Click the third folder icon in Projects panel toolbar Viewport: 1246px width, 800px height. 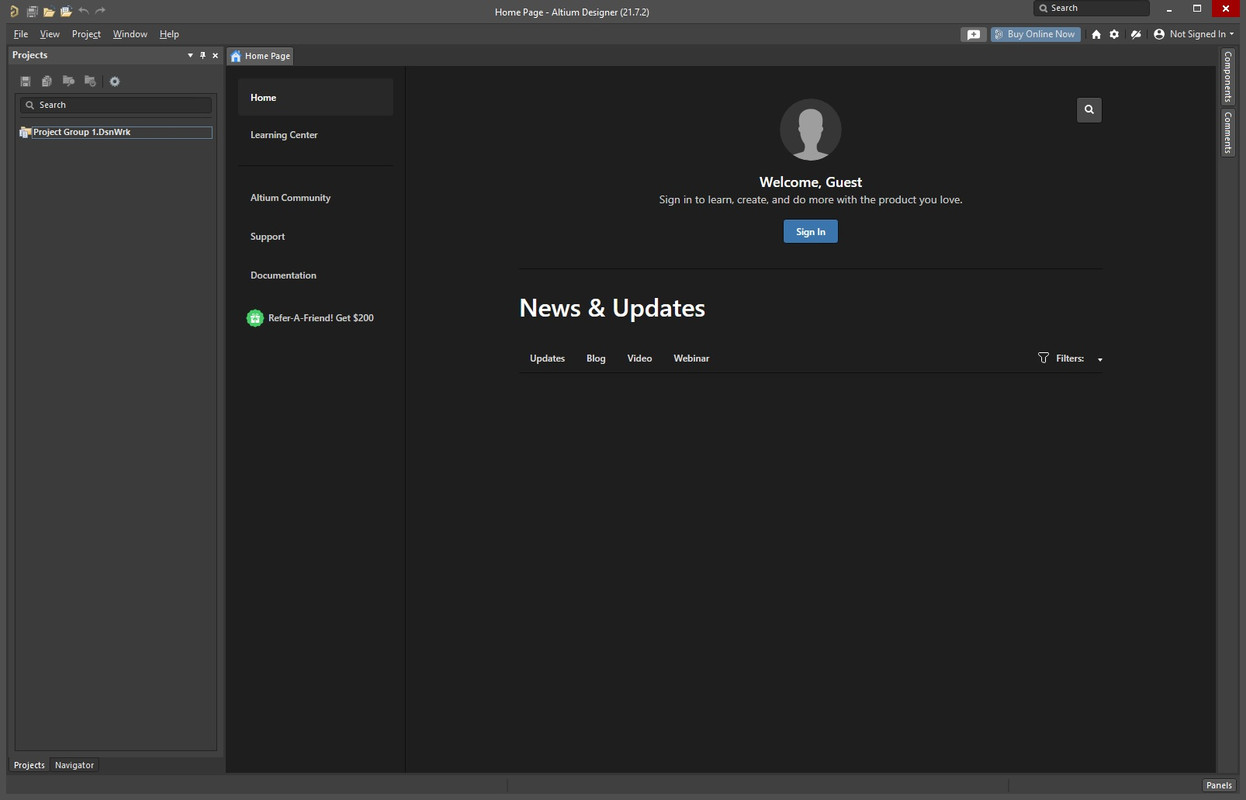coord(69,81)
